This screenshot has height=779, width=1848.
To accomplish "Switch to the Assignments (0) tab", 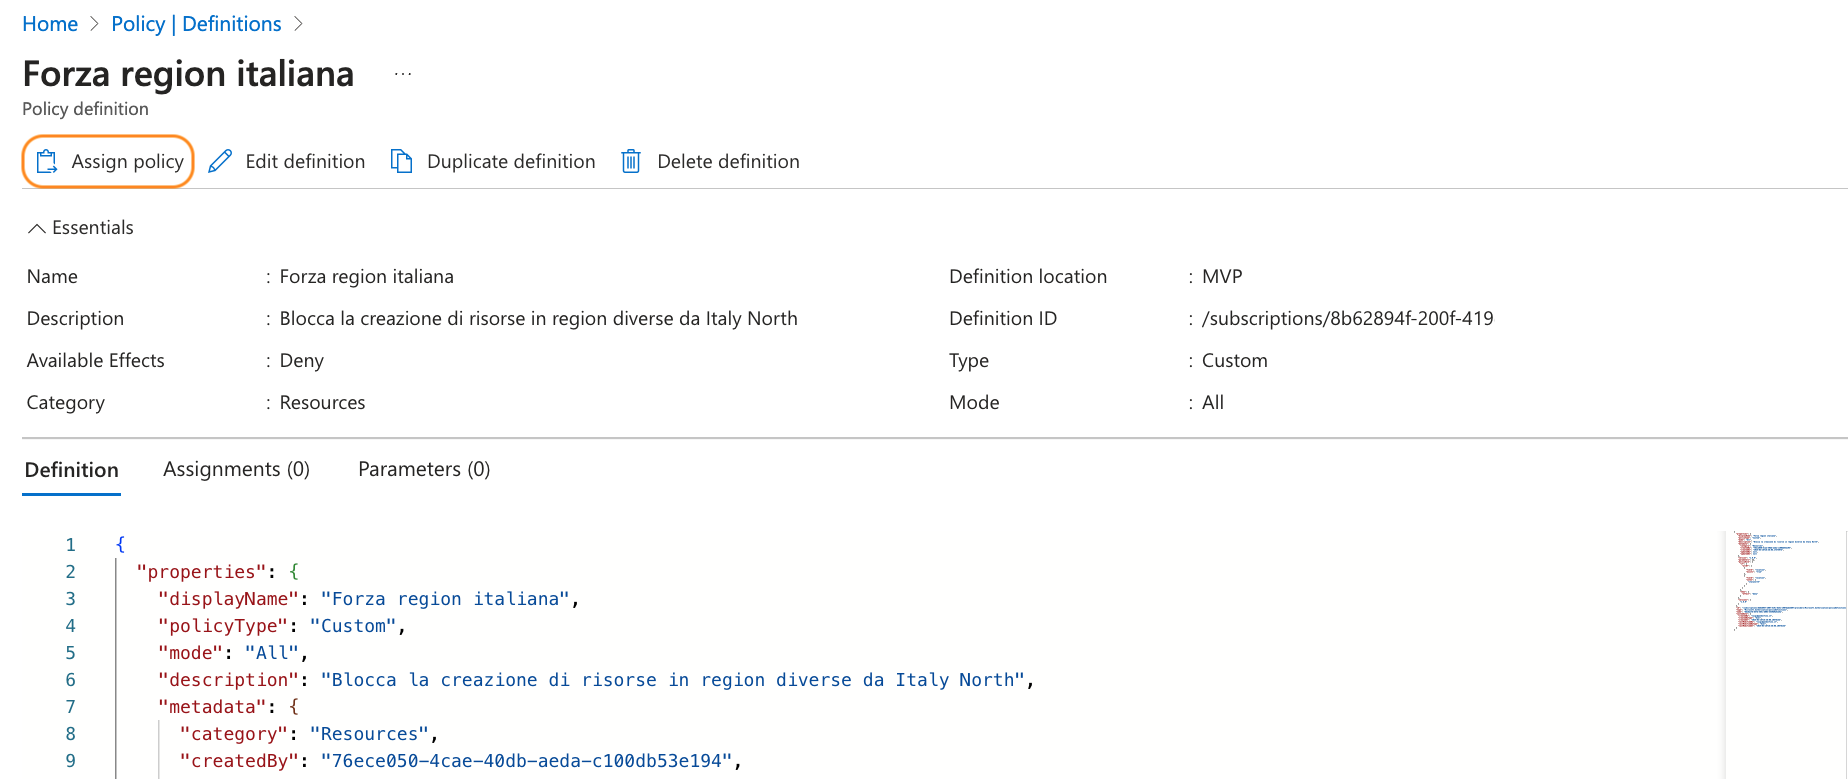I will coord(236,470).
